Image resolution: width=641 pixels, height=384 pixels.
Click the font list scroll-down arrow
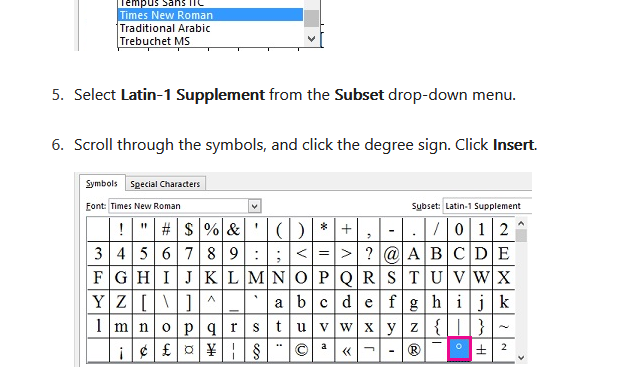(x=312, y=39)
